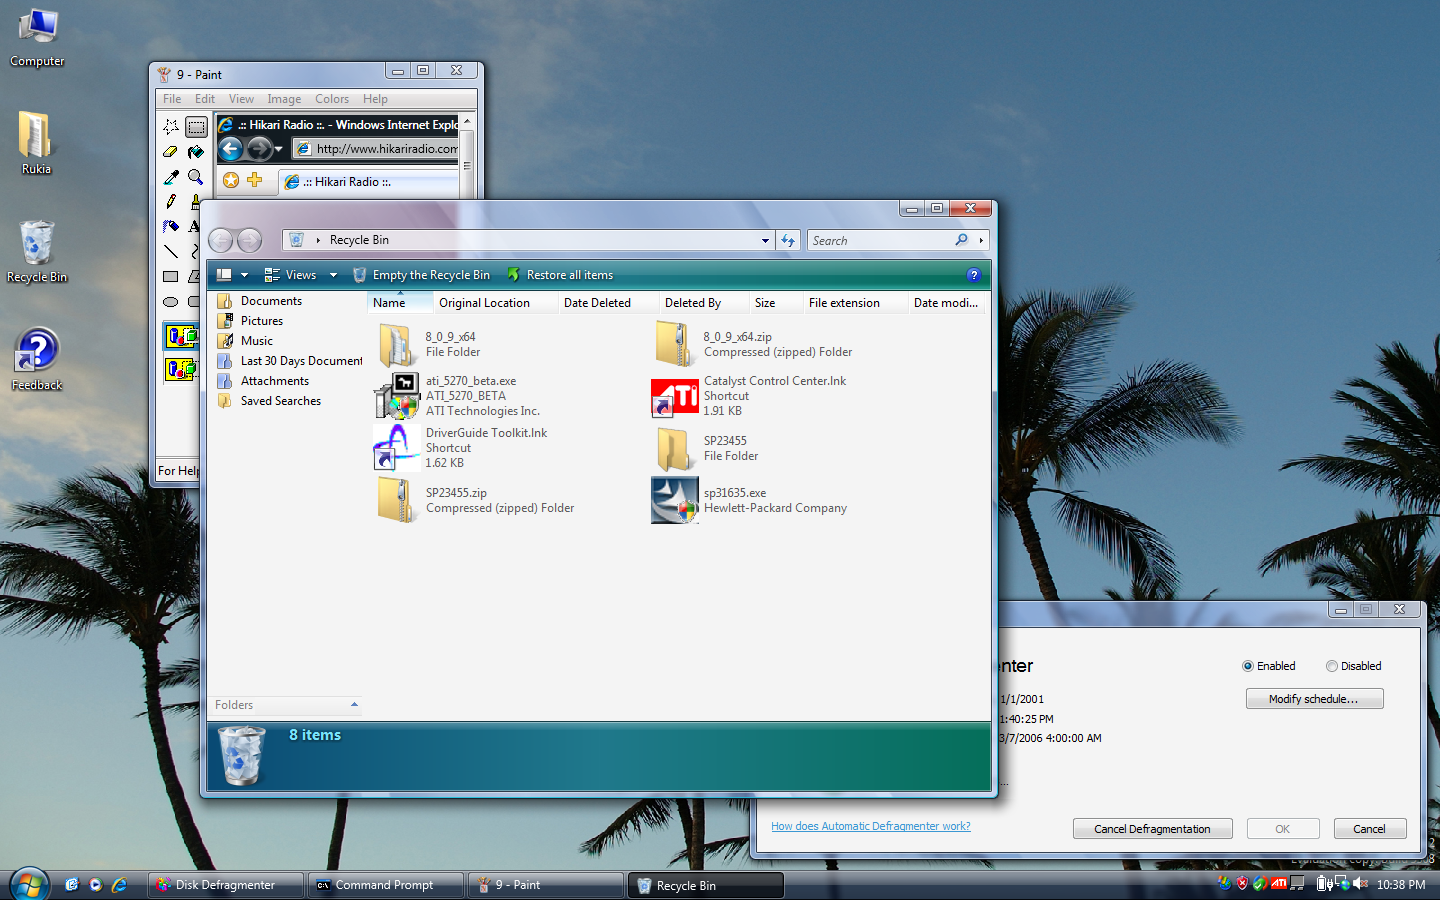
Task: Click the Cancel Defragmentation button
Action: [x=1152, y=829]
